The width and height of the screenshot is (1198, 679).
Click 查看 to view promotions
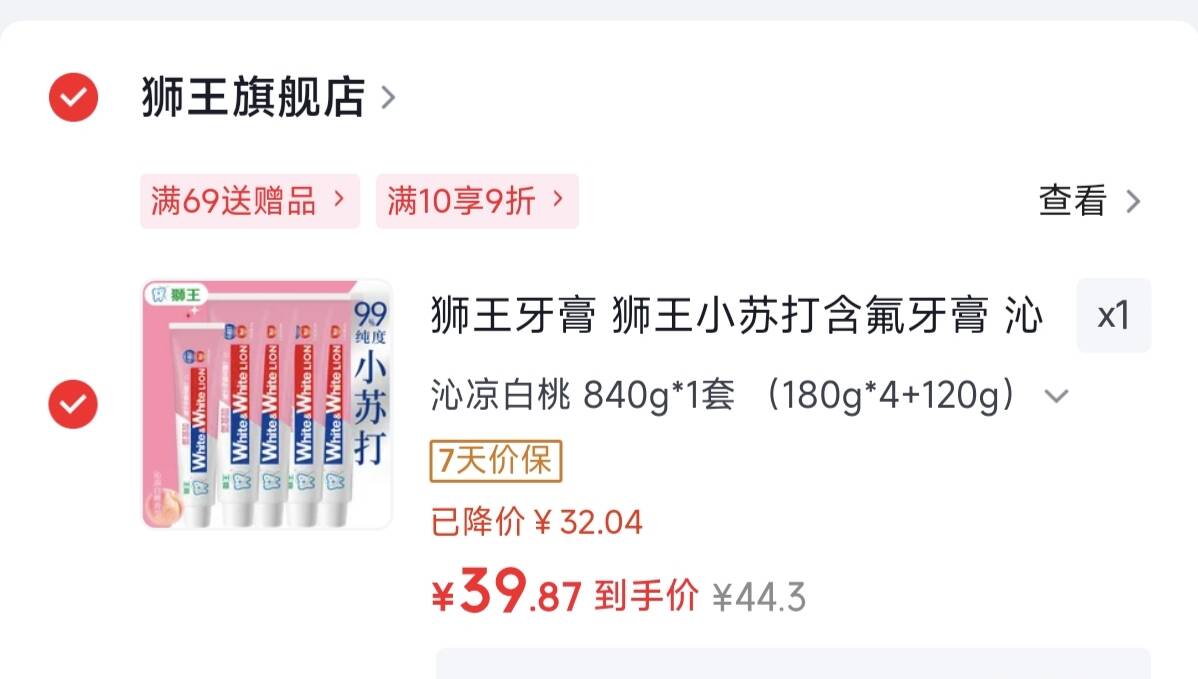click(x=1073, y=201)
